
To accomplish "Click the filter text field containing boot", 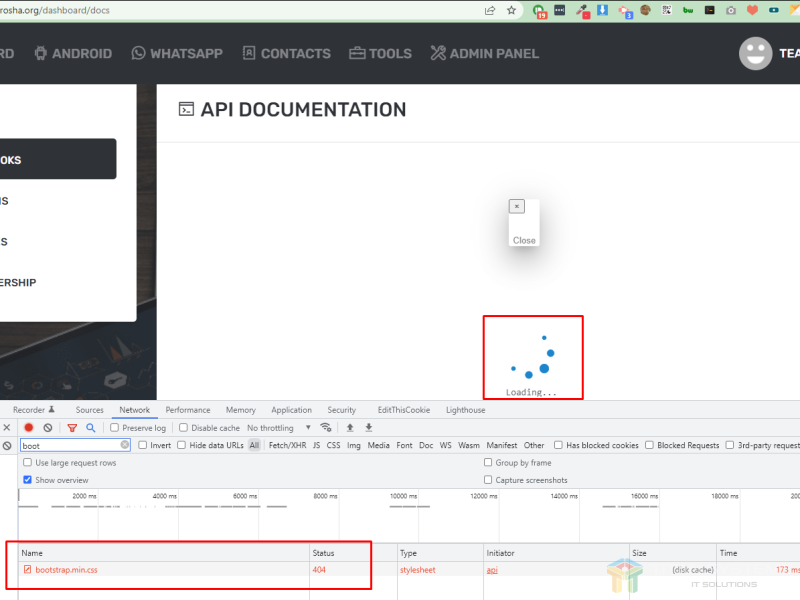I will [x=70, y=445].
